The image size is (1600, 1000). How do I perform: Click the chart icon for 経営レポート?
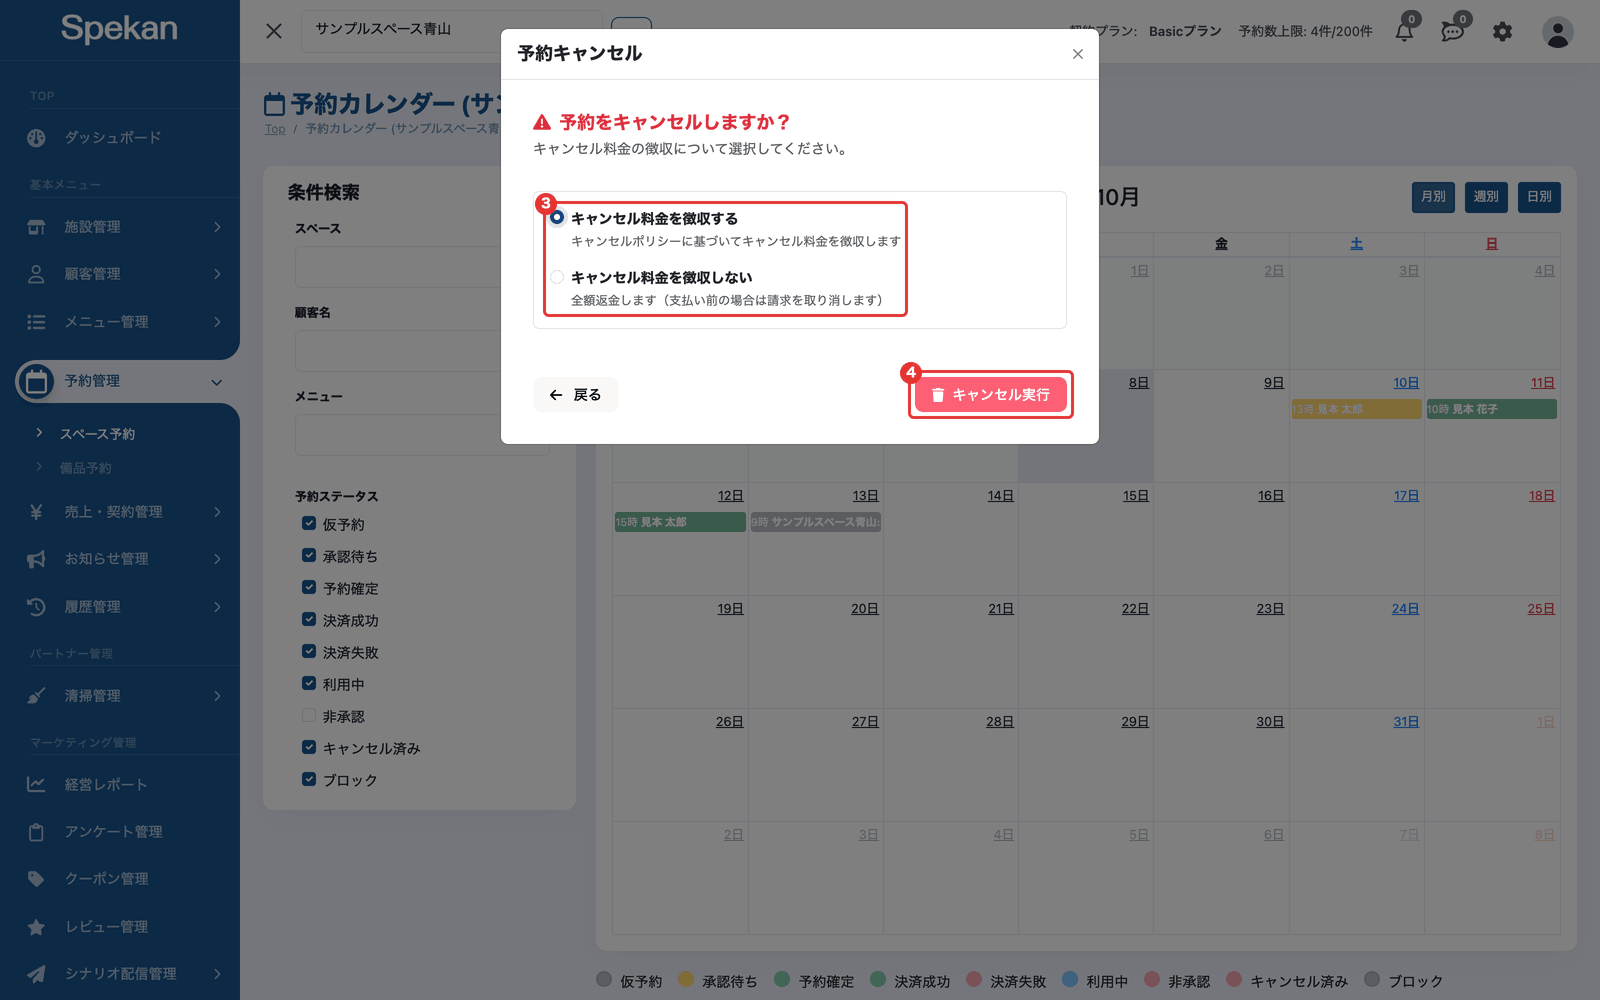(x=36, y=785)
